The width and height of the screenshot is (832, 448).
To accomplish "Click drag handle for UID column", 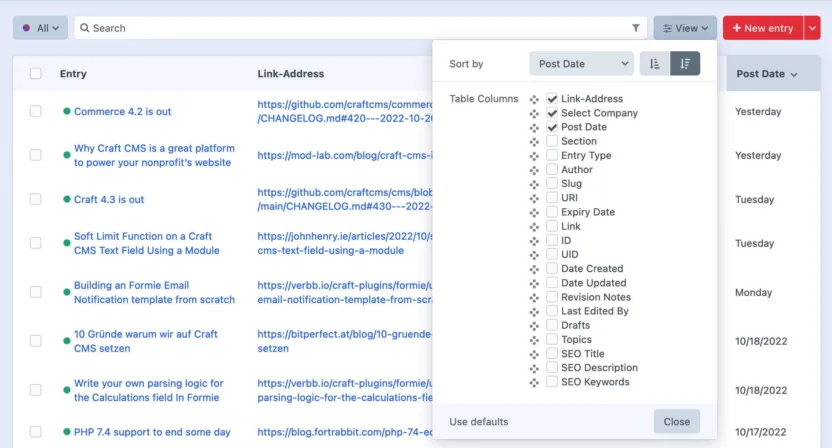I will [534, 255].
